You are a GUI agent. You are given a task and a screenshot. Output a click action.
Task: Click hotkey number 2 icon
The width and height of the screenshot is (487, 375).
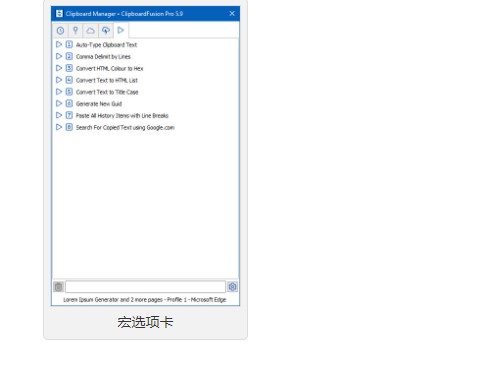click(69, 56)
